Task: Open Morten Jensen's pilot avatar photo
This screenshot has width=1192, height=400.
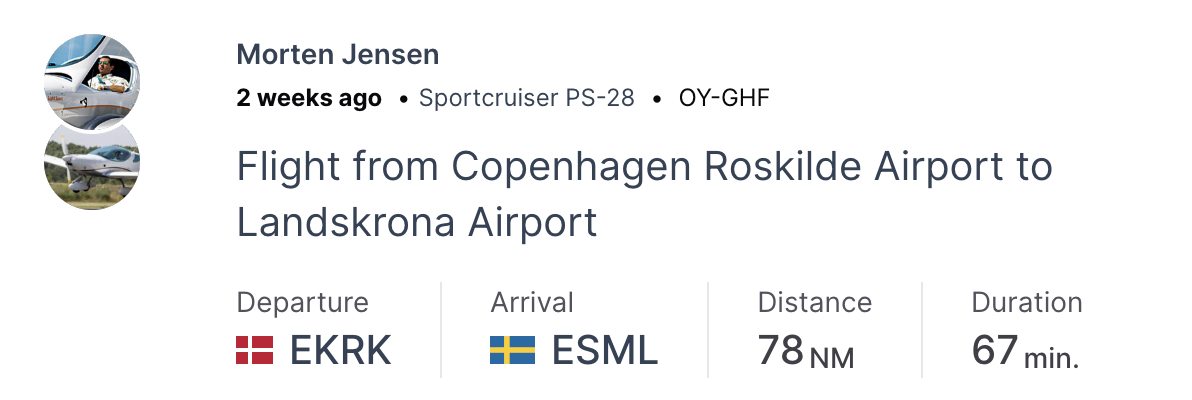Action: (93, 78)
